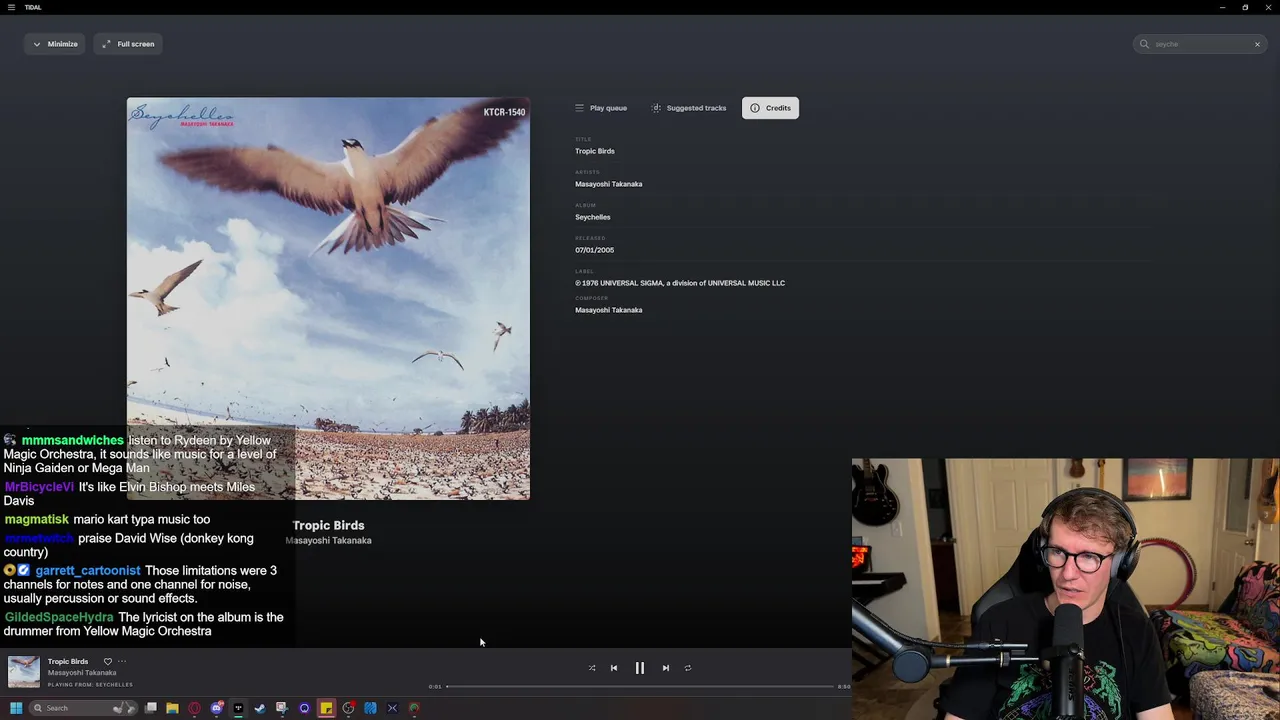Viewport: 1280px width, 720px height.
Task: Click Playing from: Seychelles text
Action: click(x=90, y=685)
